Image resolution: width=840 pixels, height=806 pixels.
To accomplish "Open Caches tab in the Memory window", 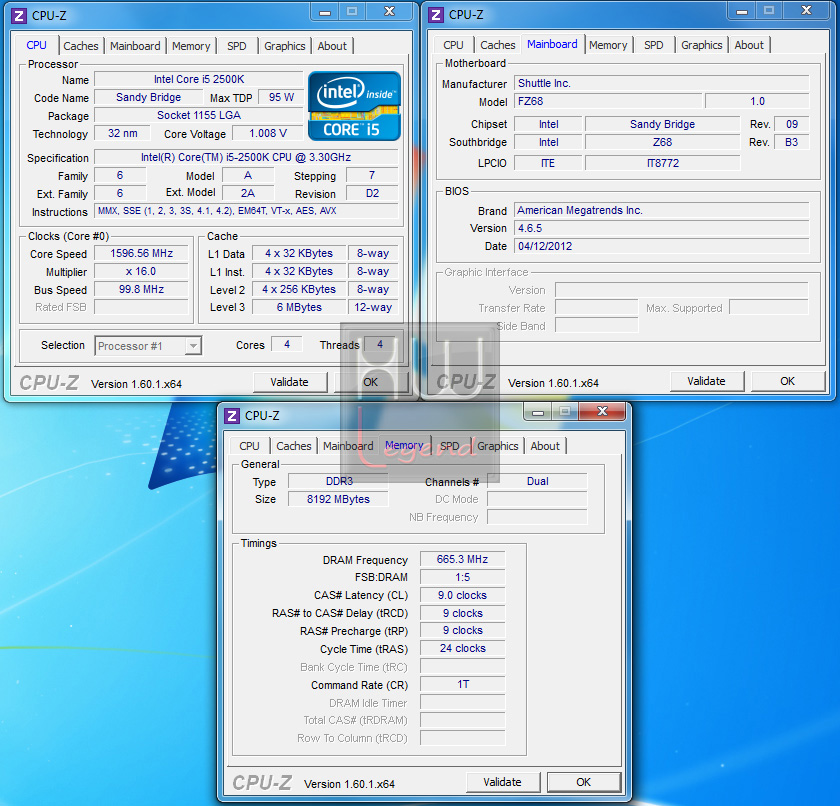I will 294,446.
